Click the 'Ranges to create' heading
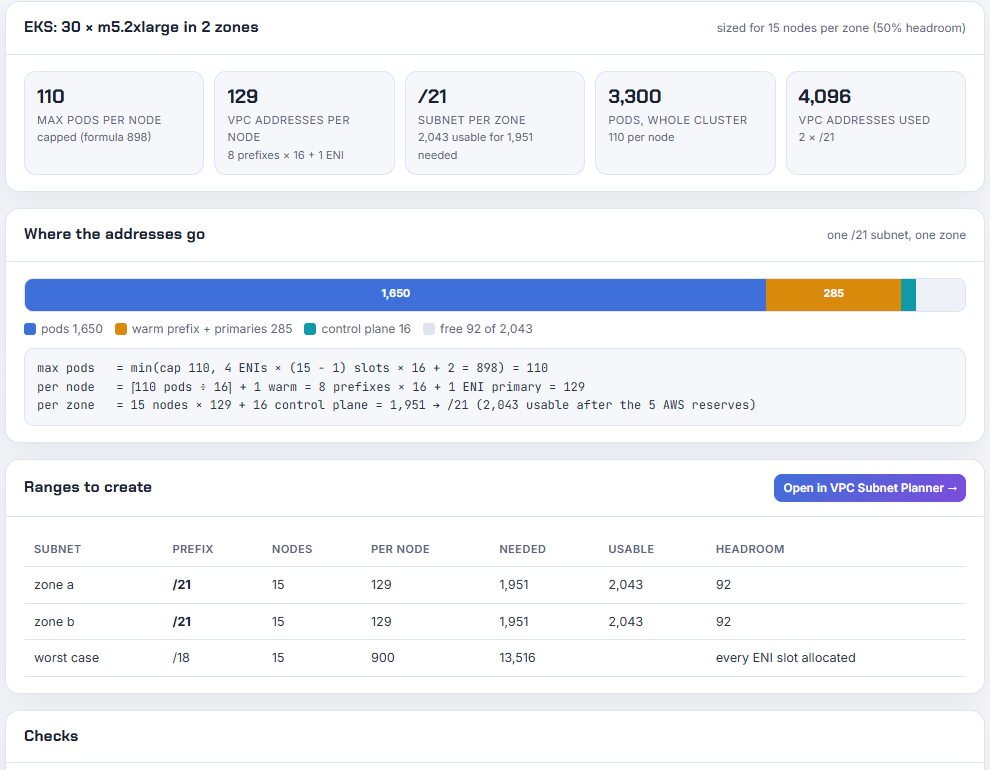 [x=88, y=487]
